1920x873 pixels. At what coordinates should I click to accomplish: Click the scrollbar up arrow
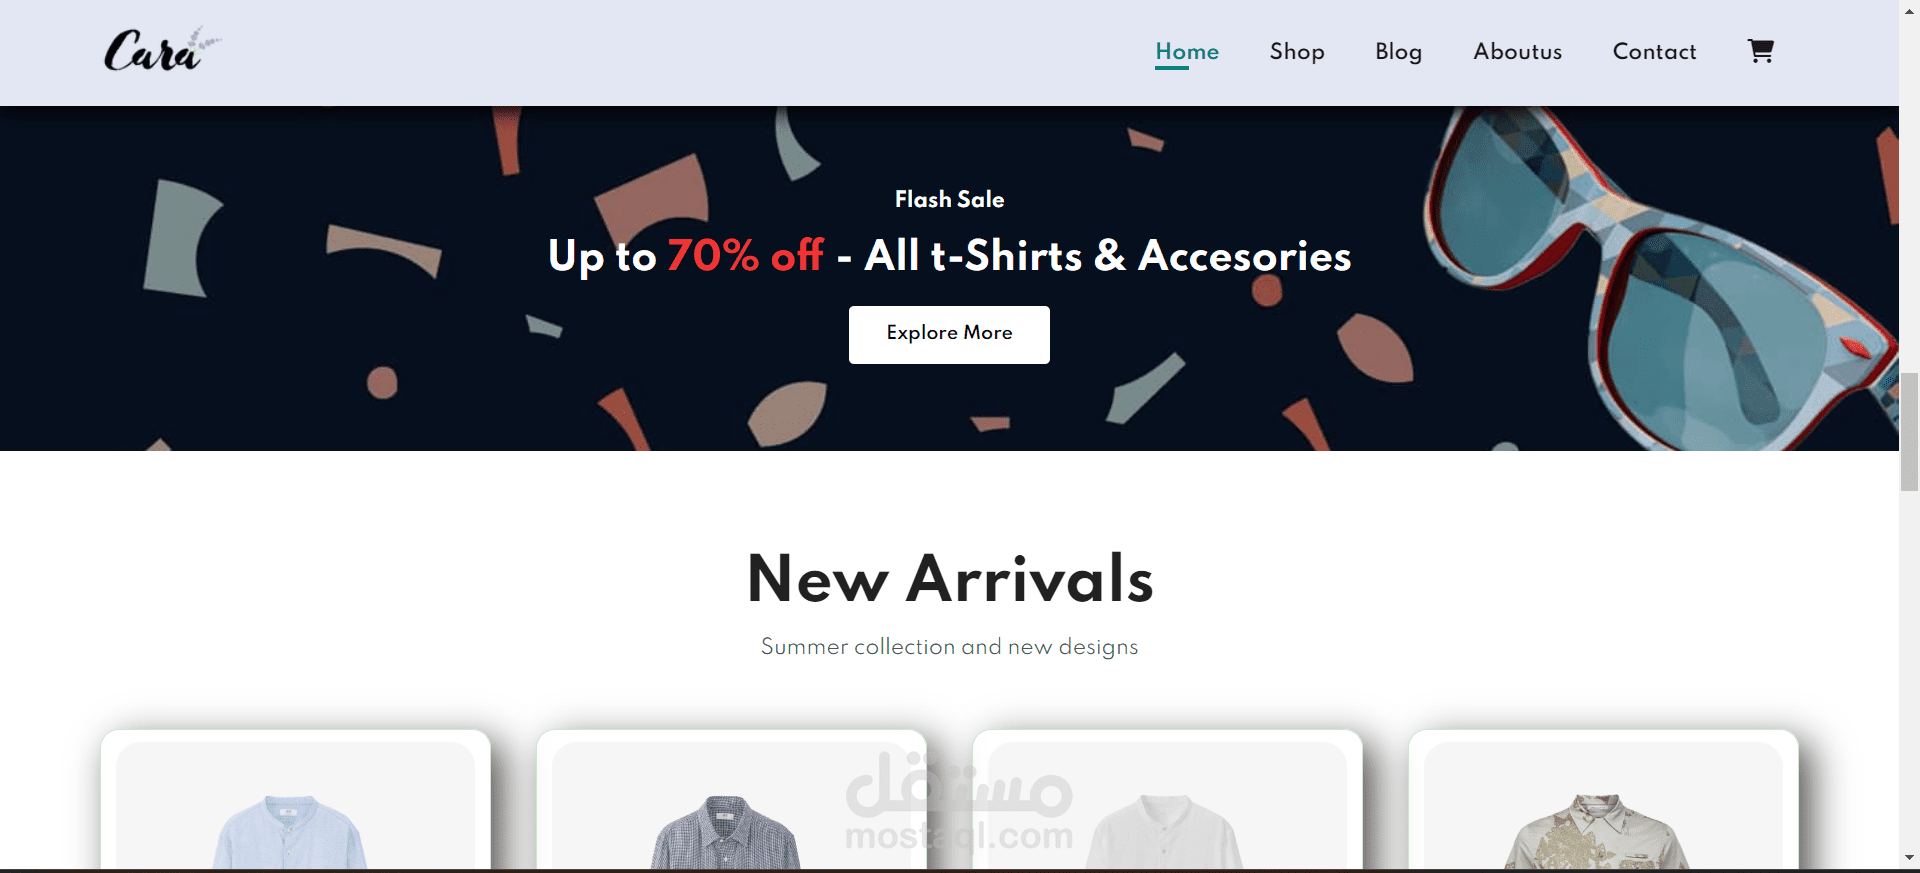pyautogui.click(x=1909, y=8)
